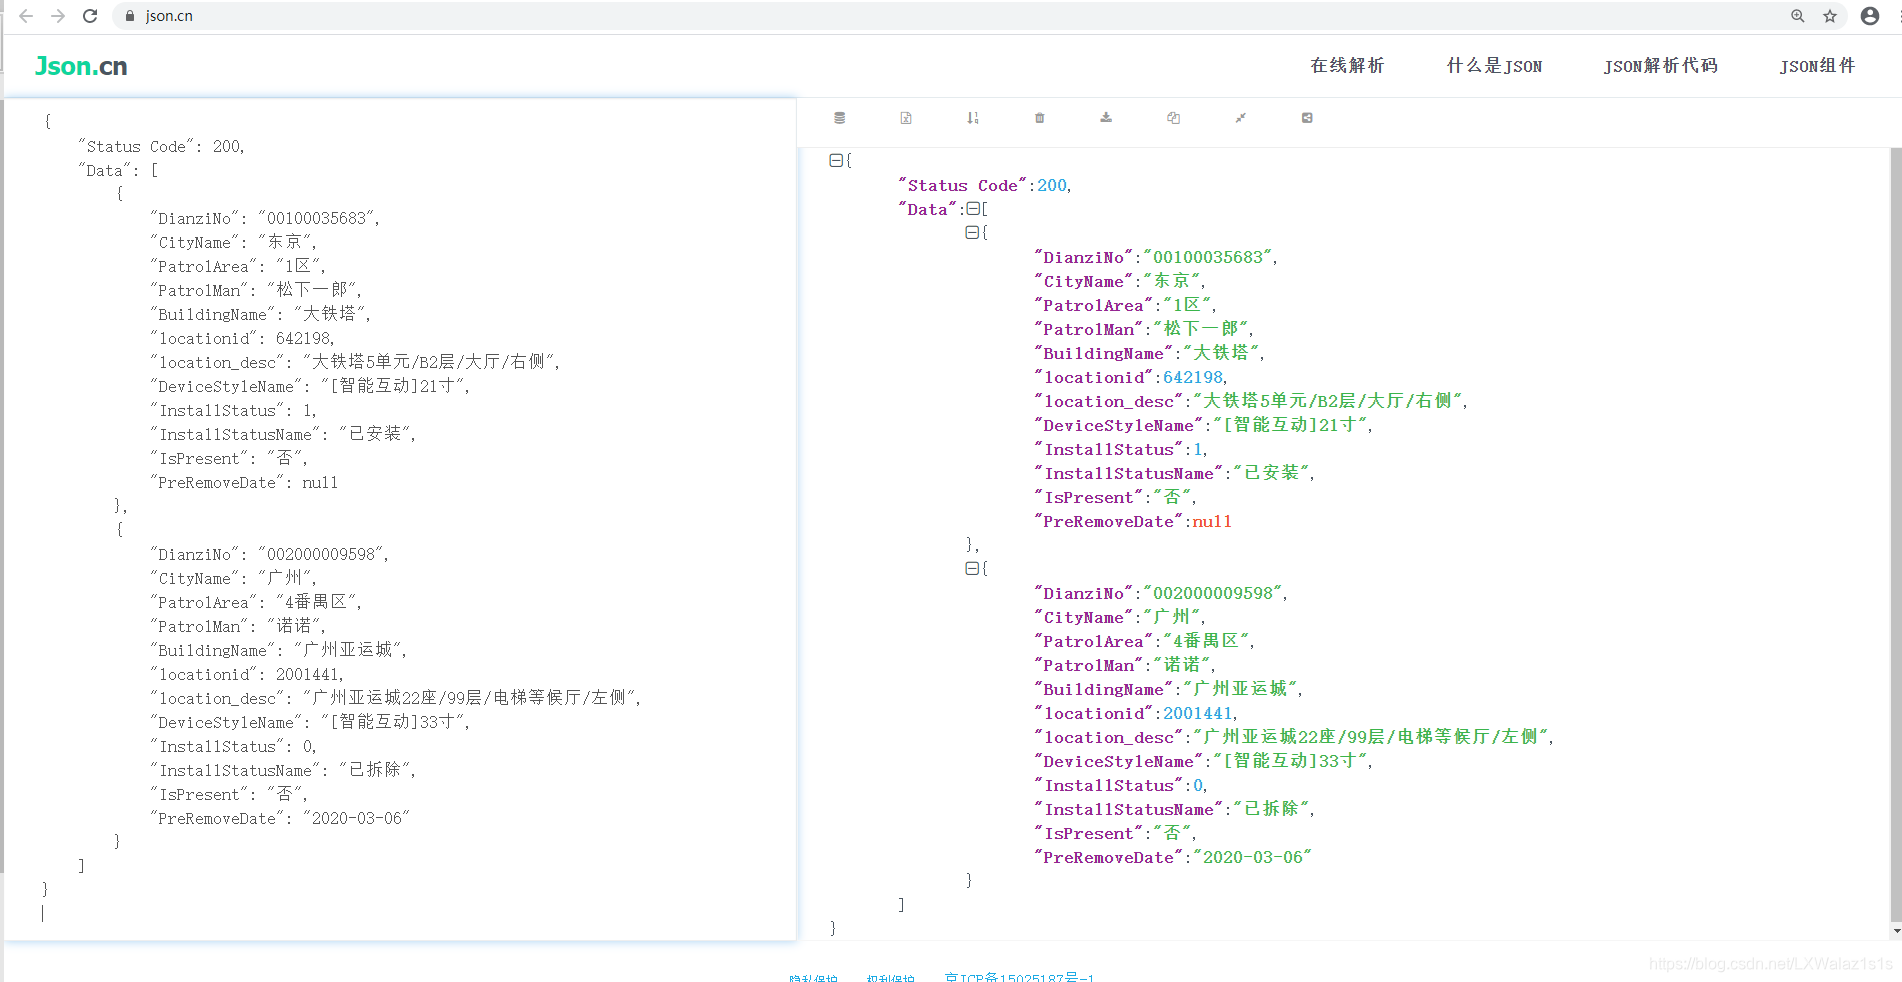Click the share icon in the toolbar
1902x982 pixels.
(x=1307, y=118)
